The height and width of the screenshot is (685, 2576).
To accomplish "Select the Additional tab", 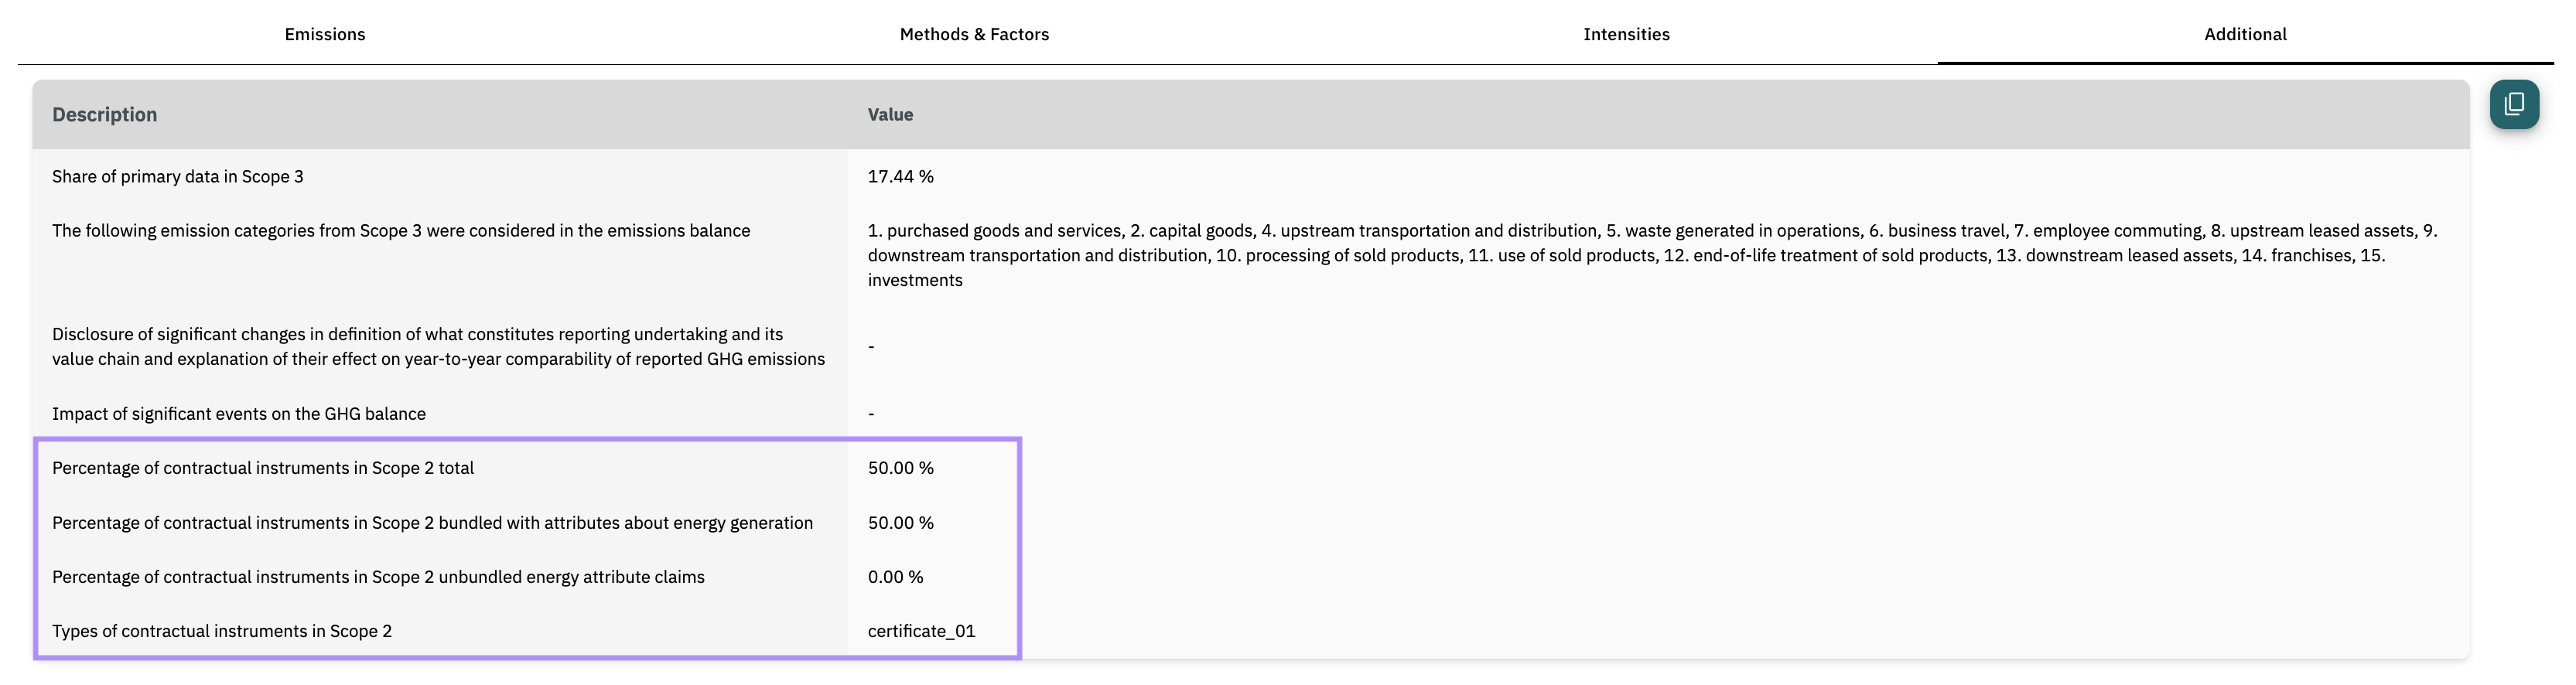I will coord(2245,33).
